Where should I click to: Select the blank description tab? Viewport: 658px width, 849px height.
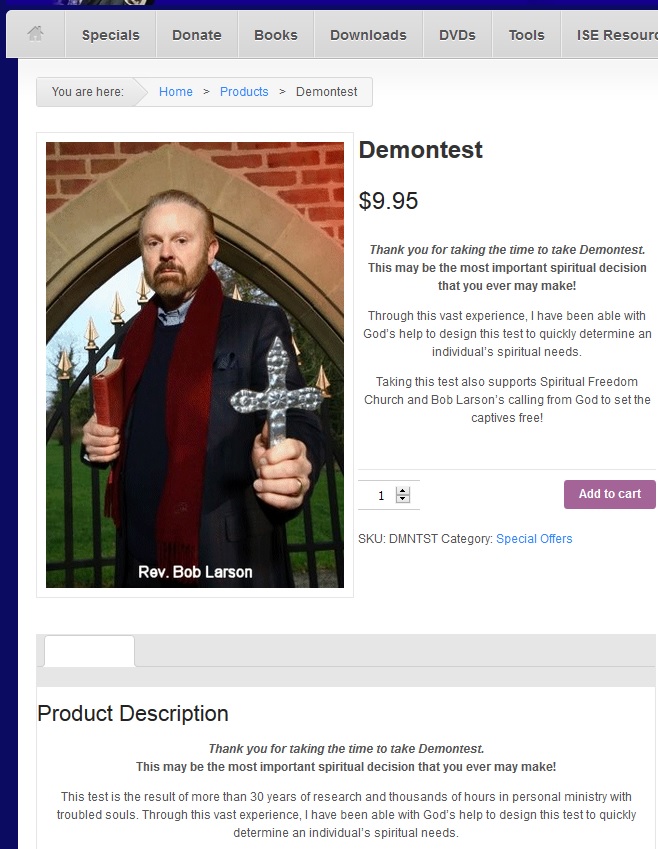(89, 651)
